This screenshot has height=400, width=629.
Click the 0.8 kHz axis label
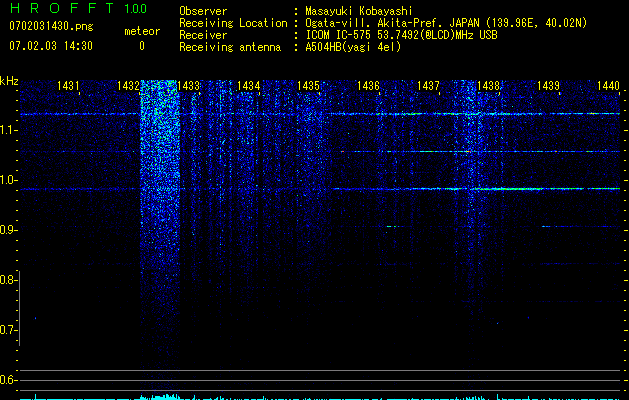[8, 280]
